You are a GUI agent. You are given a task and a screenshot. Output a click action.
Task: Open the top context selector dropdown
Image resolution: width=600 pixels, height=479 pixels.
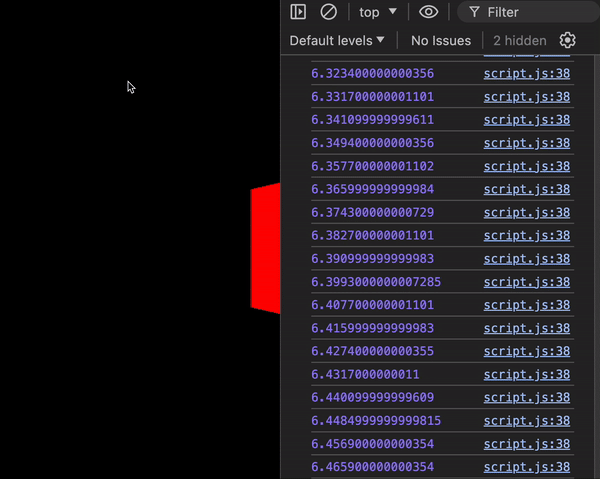click(x=377, y=12)
